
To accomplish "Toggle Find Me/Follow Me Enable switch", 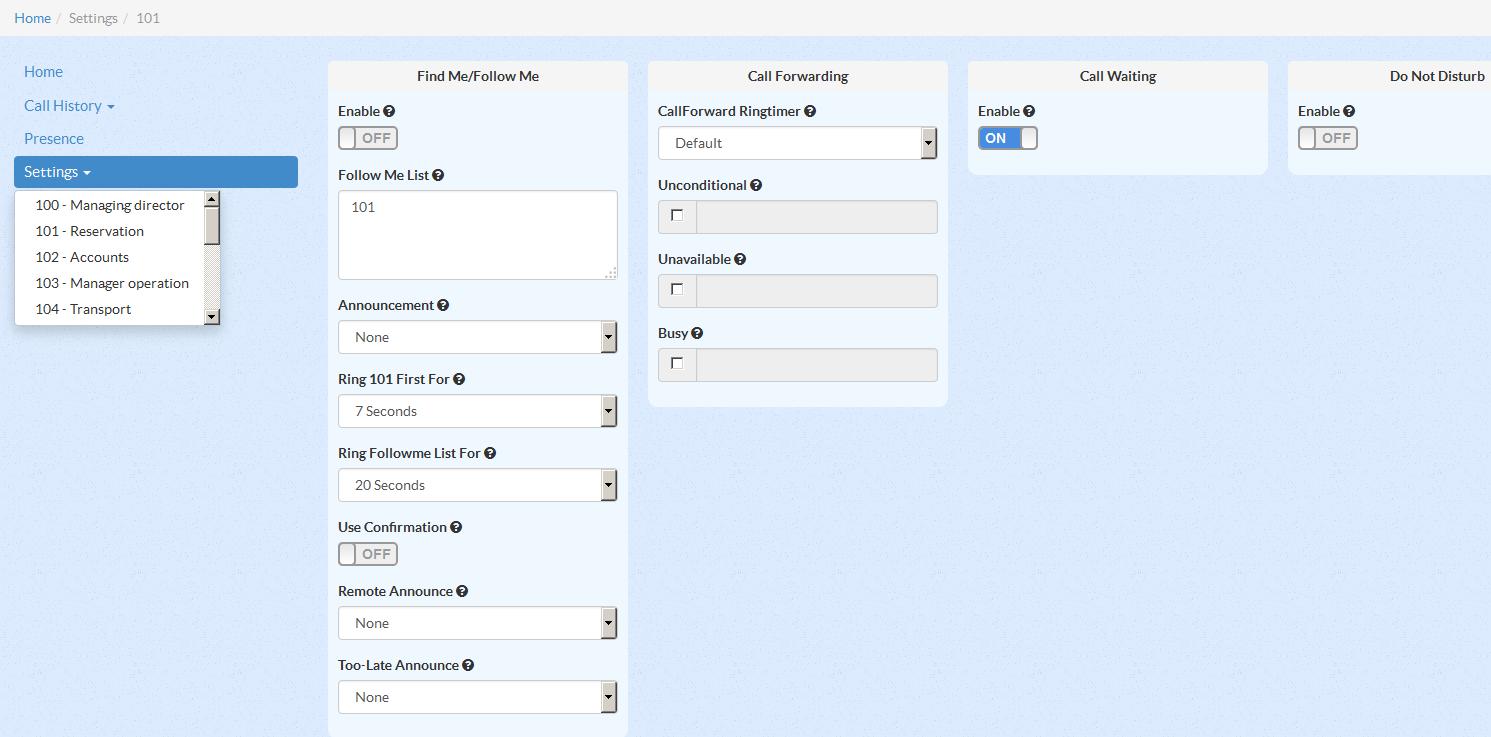I will tap(368, 138).
